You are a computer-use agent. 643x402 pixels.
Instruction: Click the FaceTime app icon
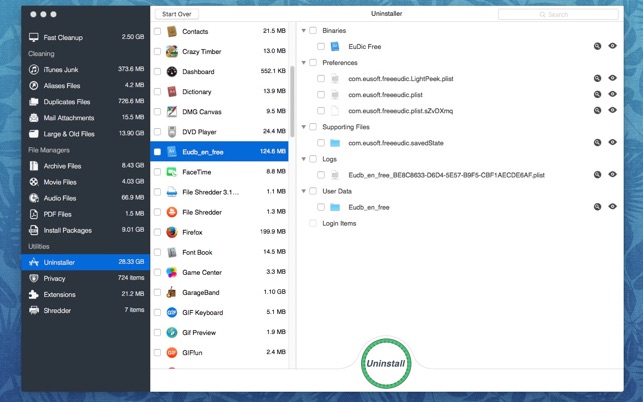click(x=172, y=172)
